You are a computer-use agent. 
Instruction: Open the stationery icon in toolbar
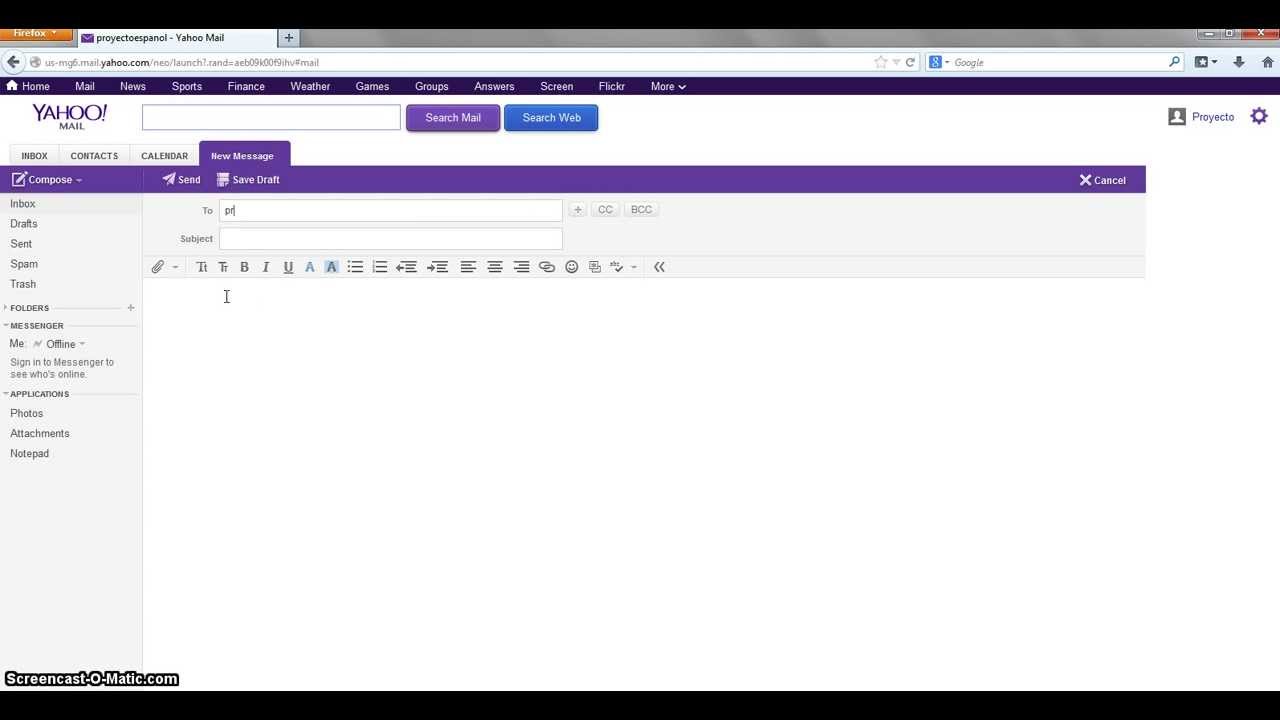(595, 267)
